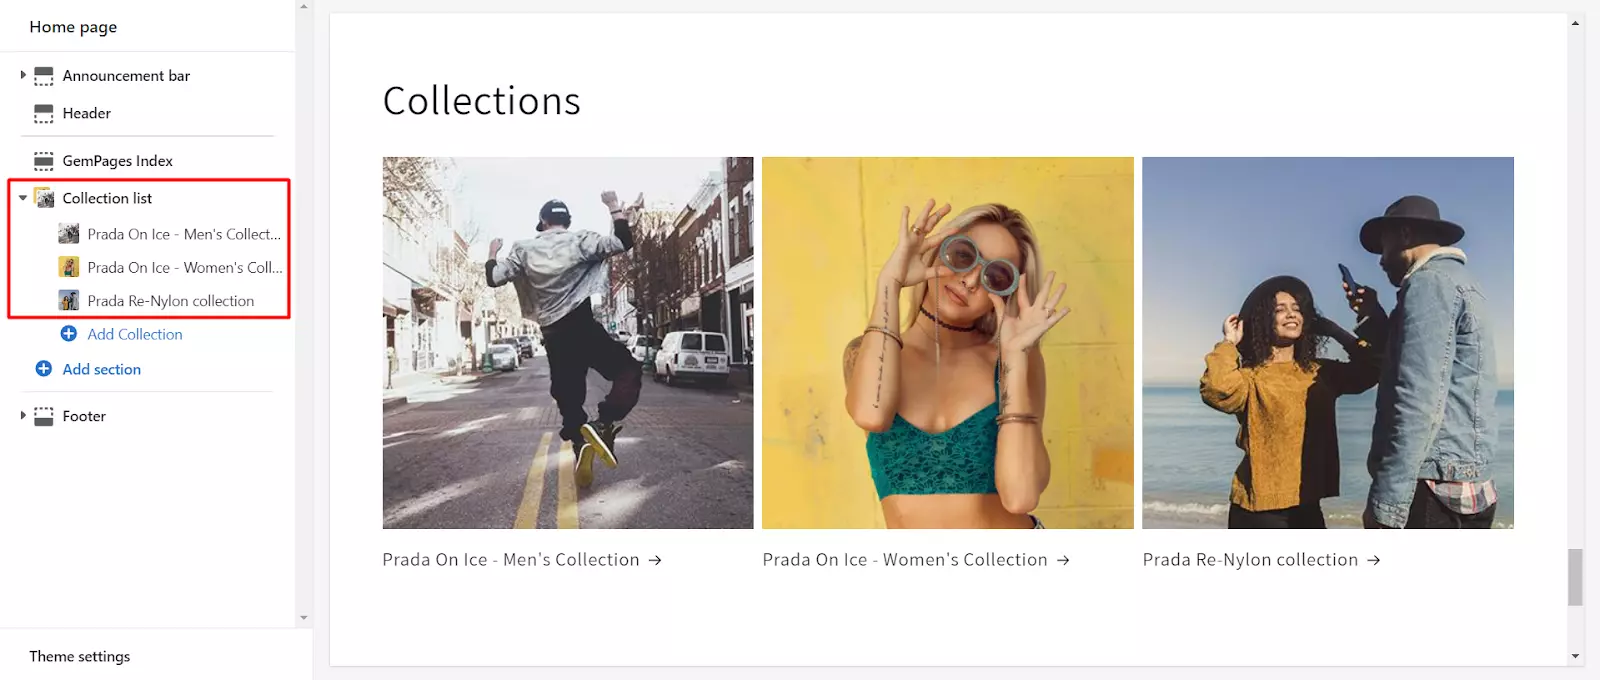The image size is (1600, 680).
Task: Click the Header section icon
Action: (x=44, y=114)
